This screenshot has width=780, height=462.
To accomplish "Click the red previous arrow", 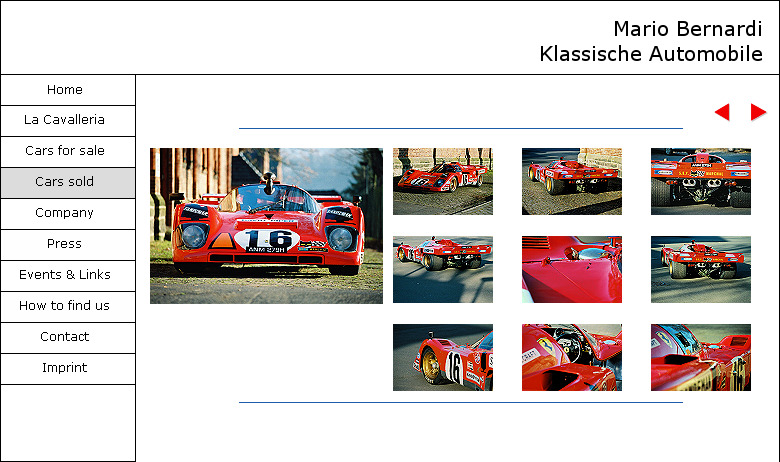I will pos(722,112).
